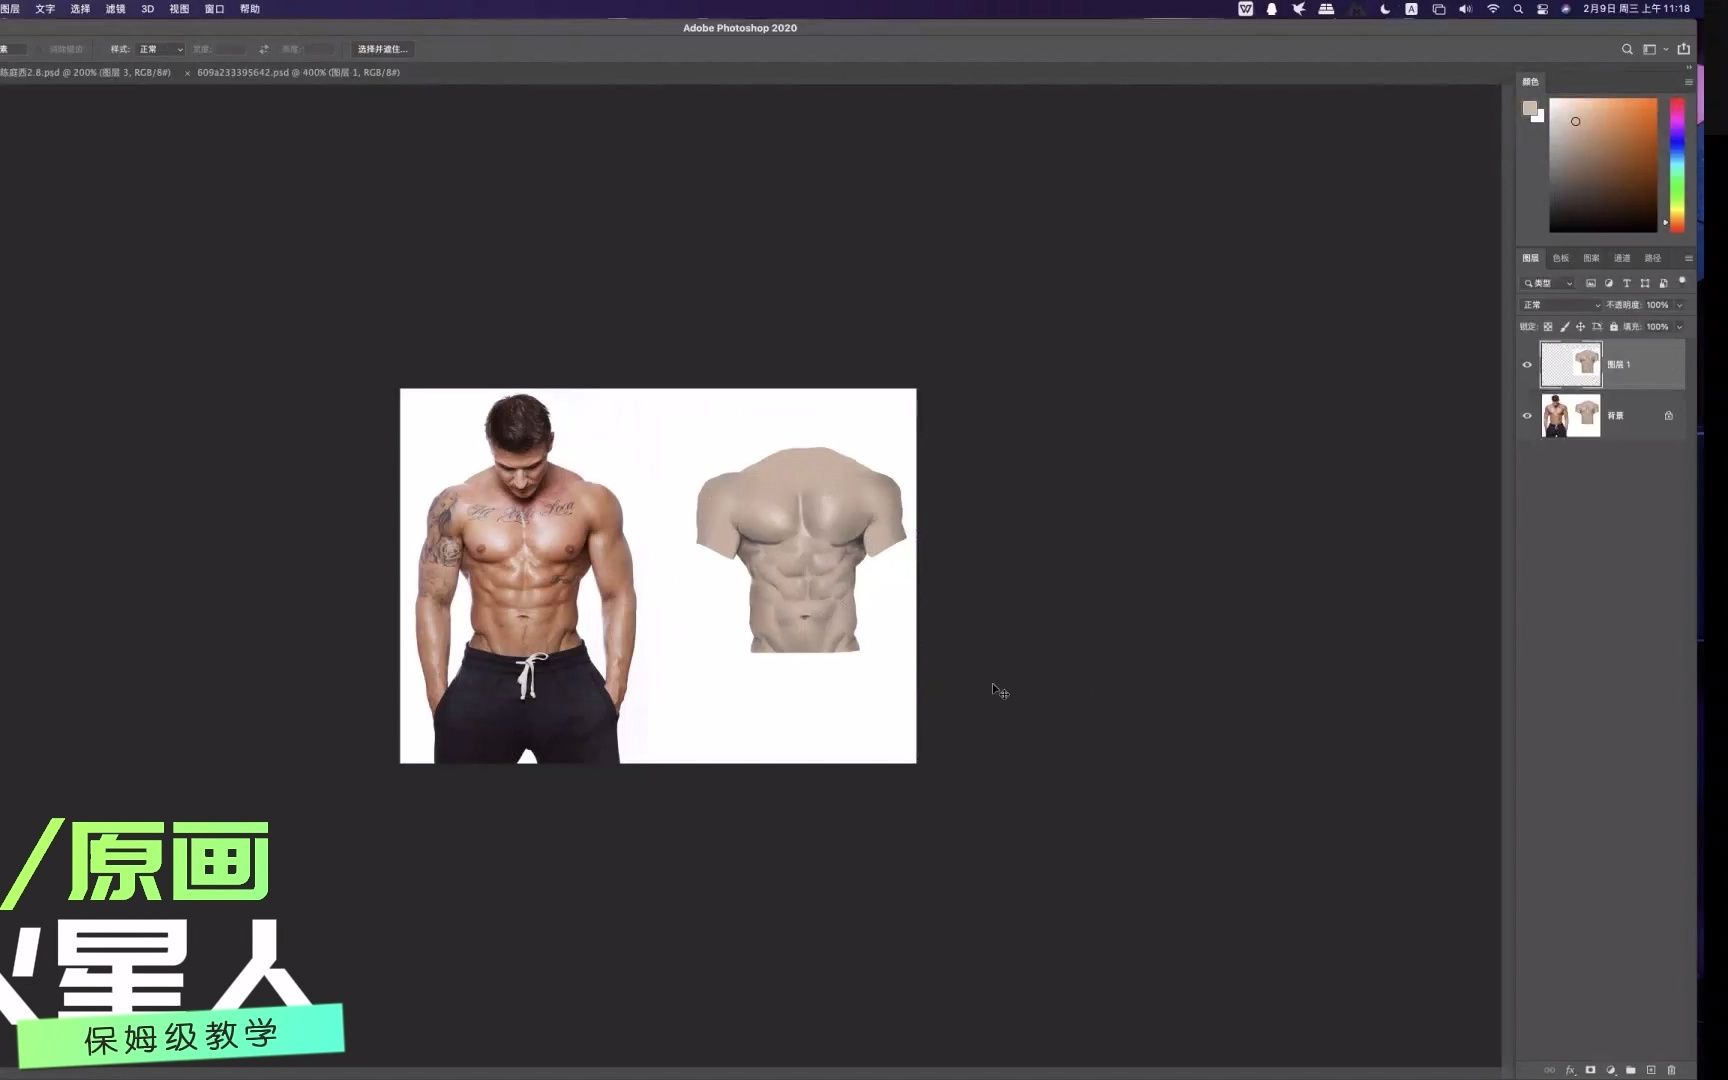
Task: Switch to the 图案 panel tab
Action: pyautogui.click(x=1591, y=258)
